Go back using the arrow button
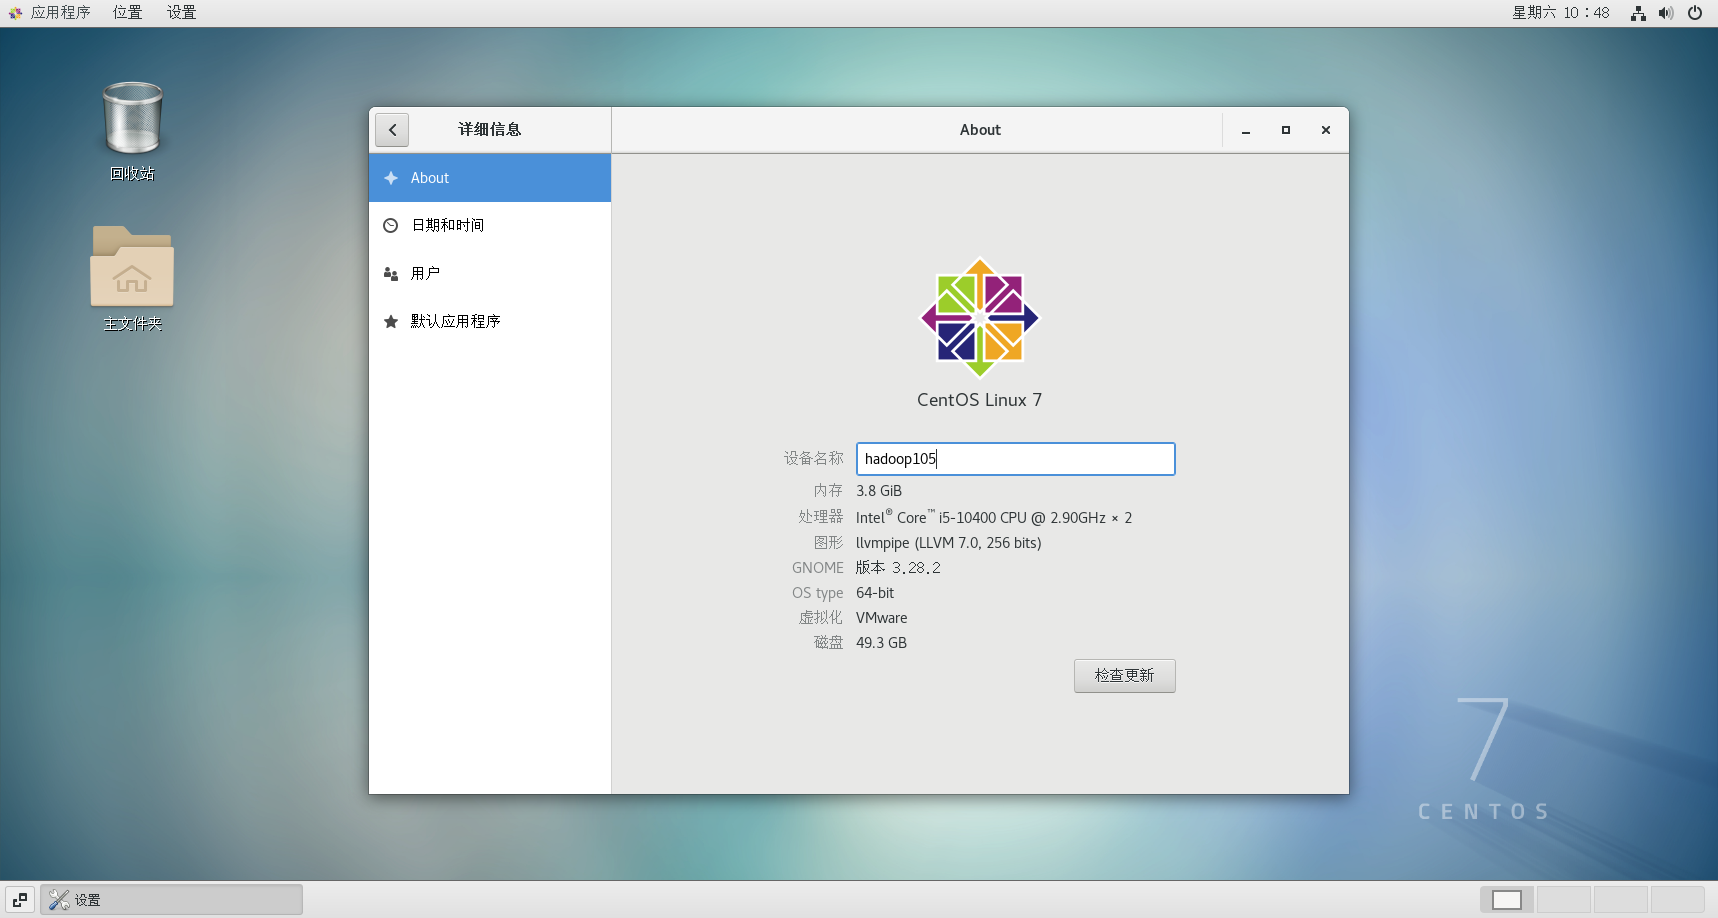The width and height of the screenshot is (1718, 918). tap(392, 130)
